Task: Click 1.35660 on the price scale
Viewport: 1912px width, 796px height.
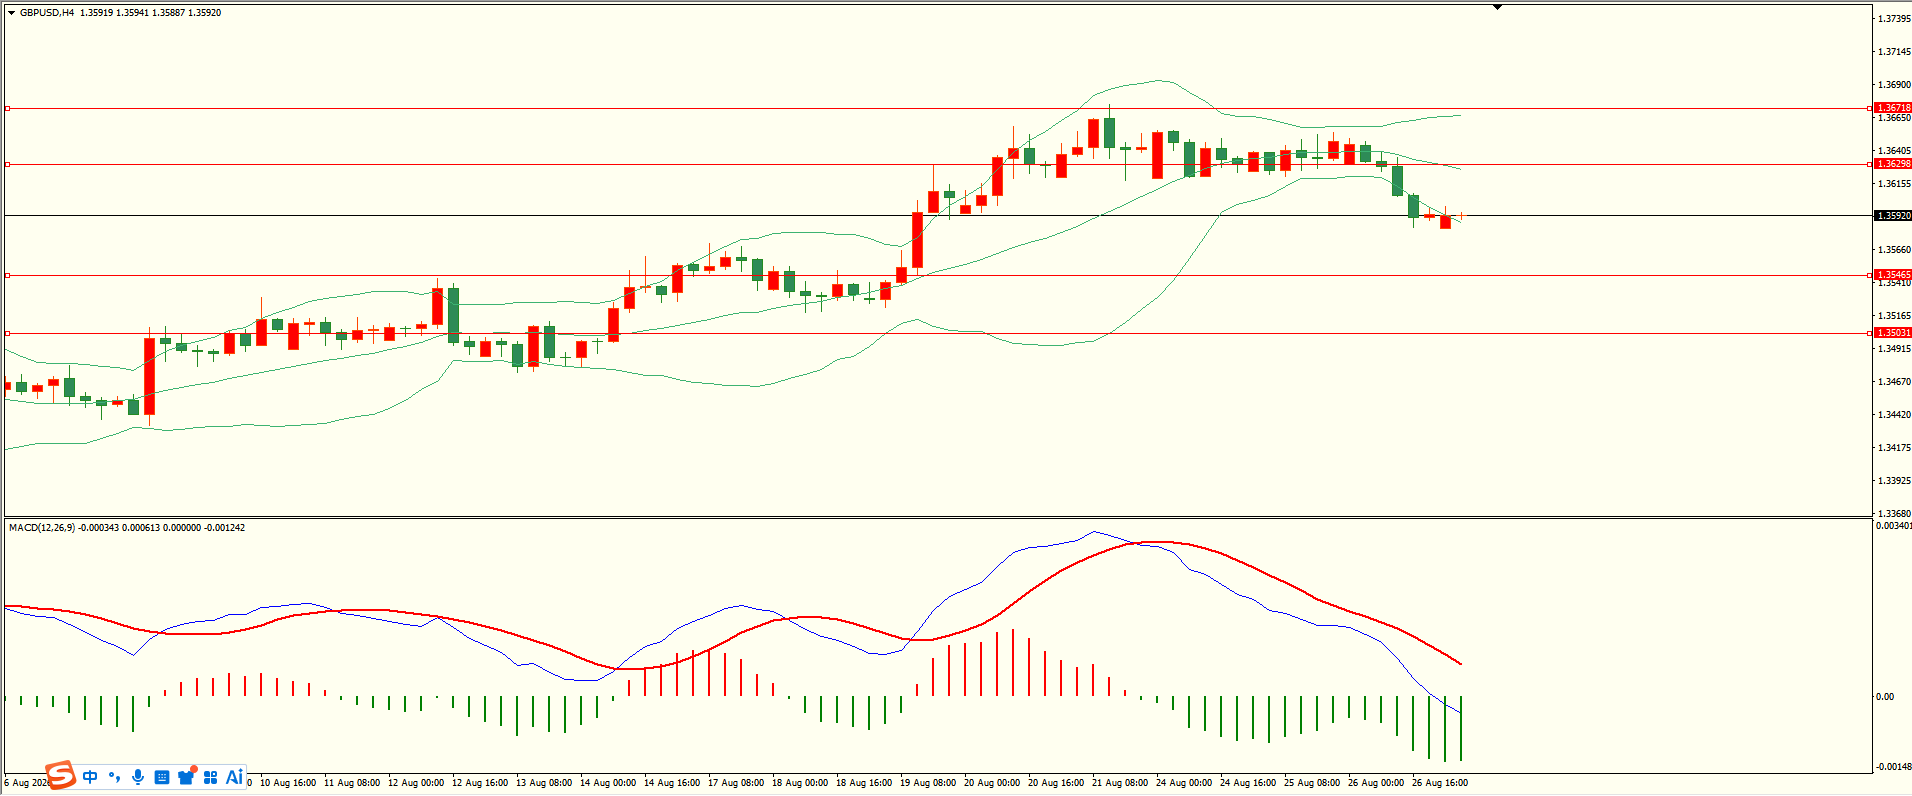Action: pyautogui.click(x=1894, y=250)
